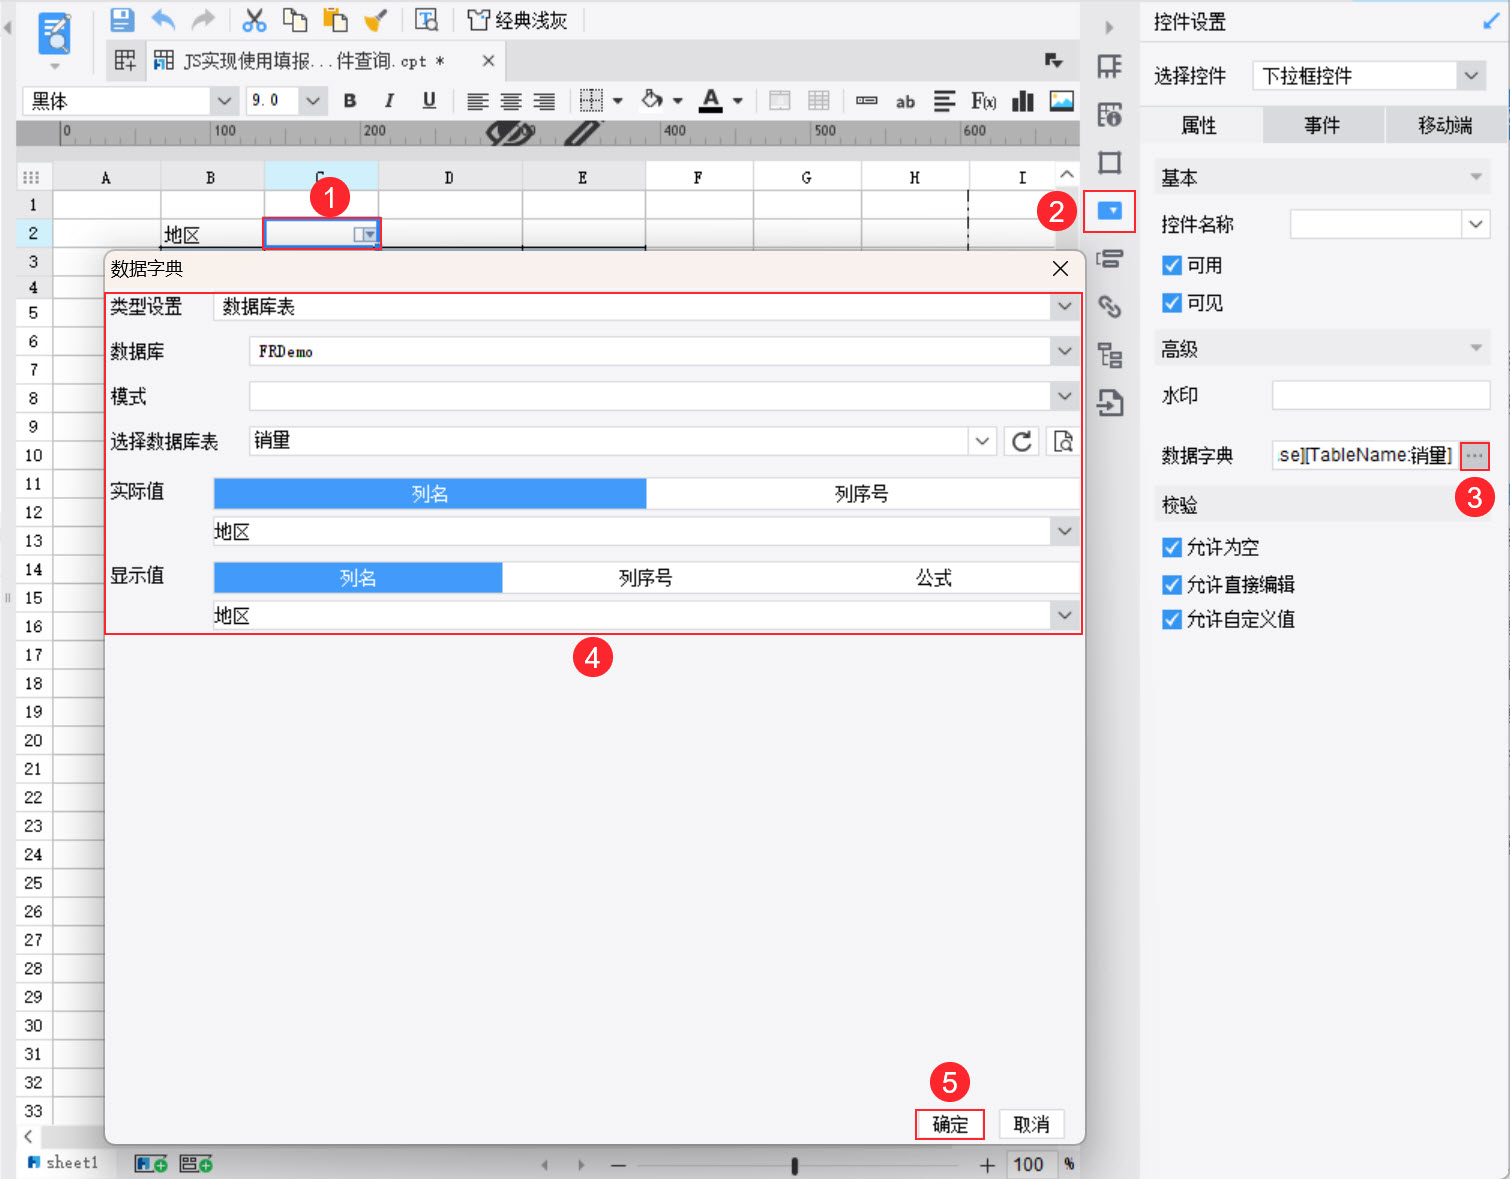
Task: Uncheck the 允许为空 checkbox
Action: click(1172, 547)
